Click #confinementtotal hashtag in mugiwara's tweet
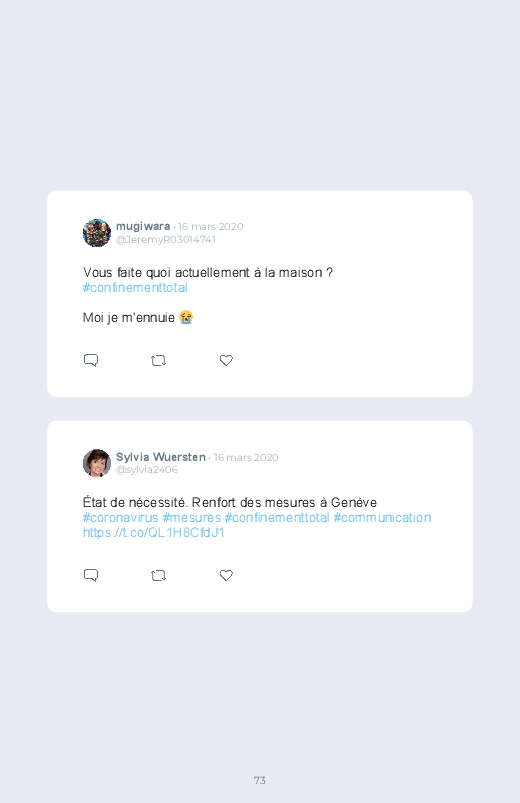Image resolution: width=520 pixels, height=803 pixels. (135, 288)
